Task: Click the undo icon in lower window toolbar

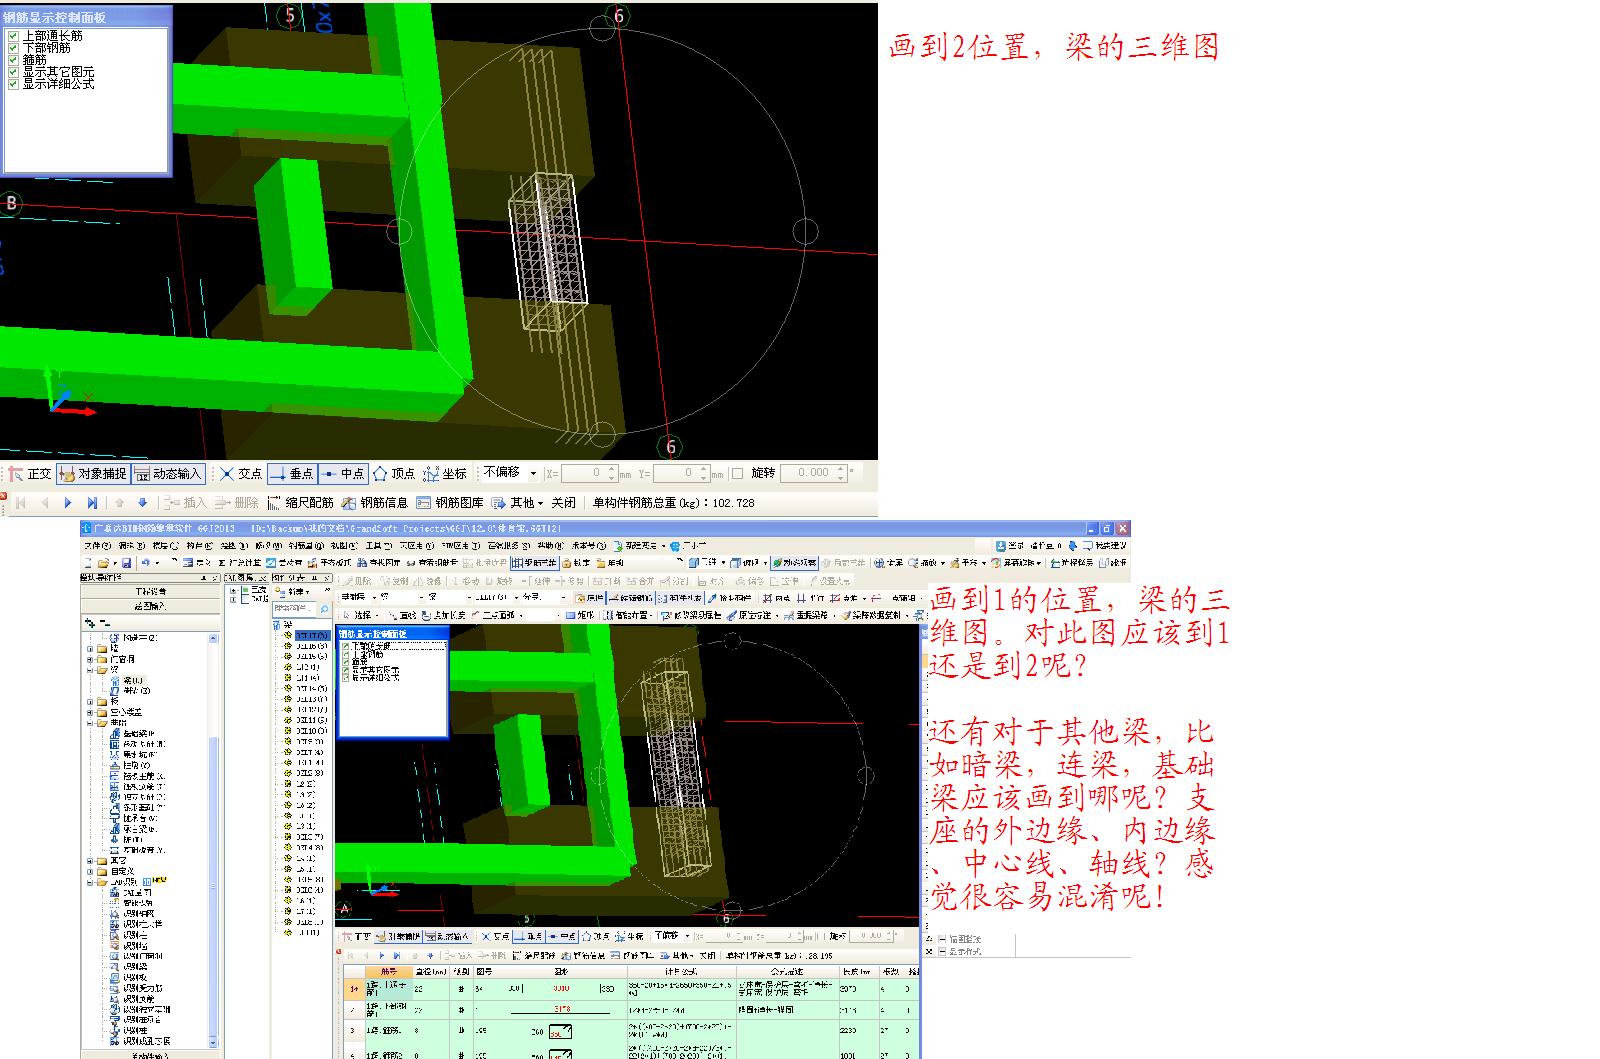Action: point(146,563)
